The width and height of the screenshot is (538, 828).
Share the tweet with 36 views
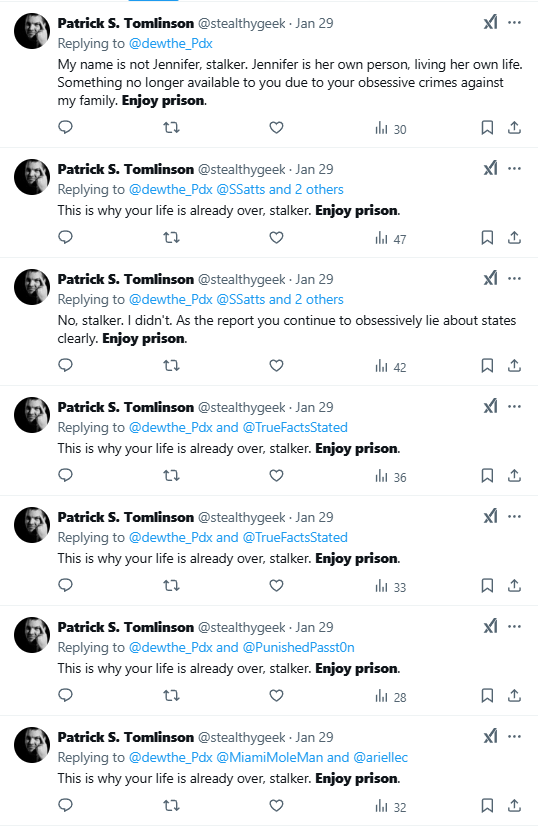(514, 476)
